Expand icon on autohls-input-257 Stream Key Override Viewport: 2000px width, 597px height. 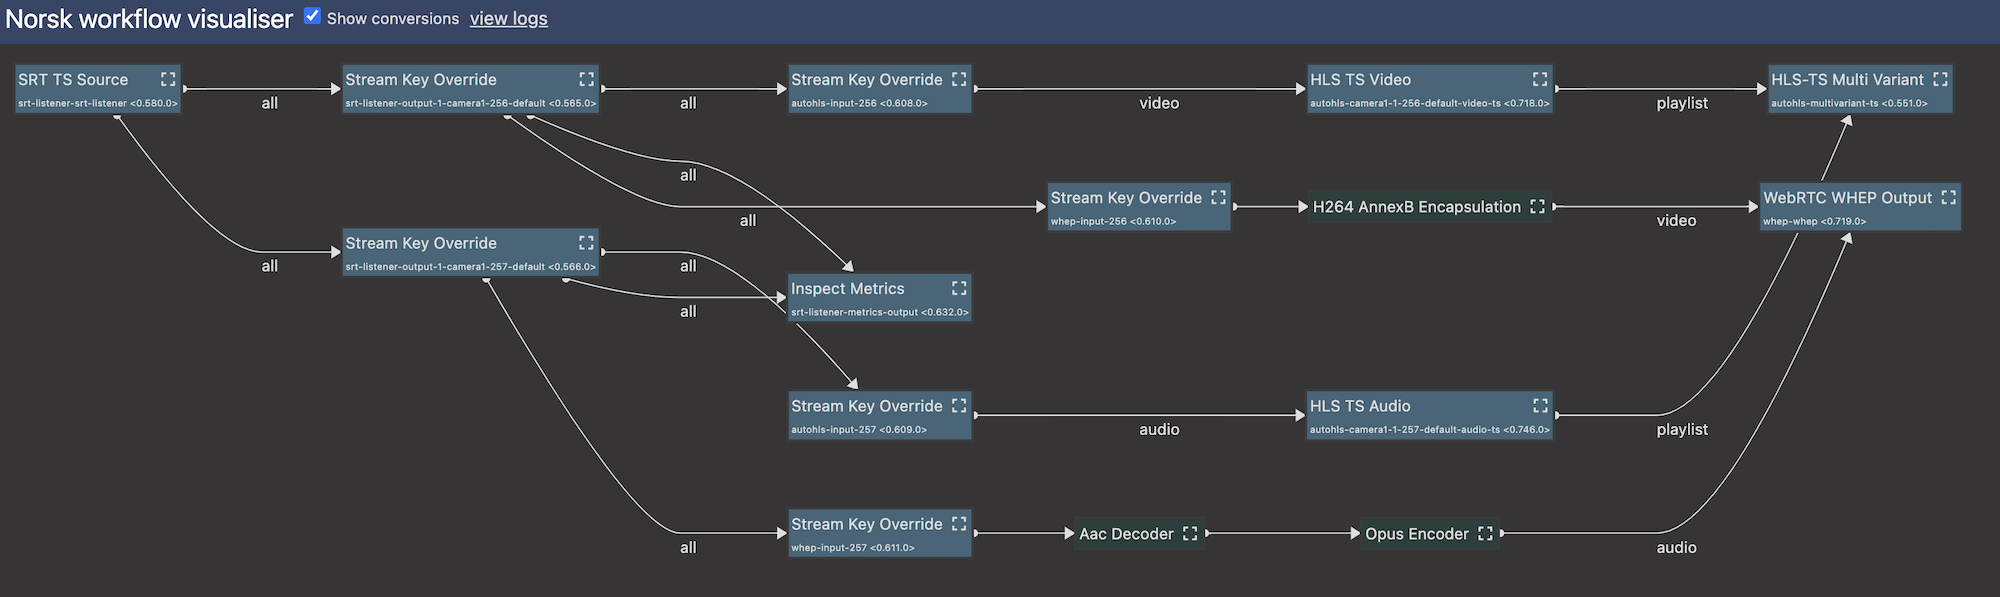(x=959, y=405)
